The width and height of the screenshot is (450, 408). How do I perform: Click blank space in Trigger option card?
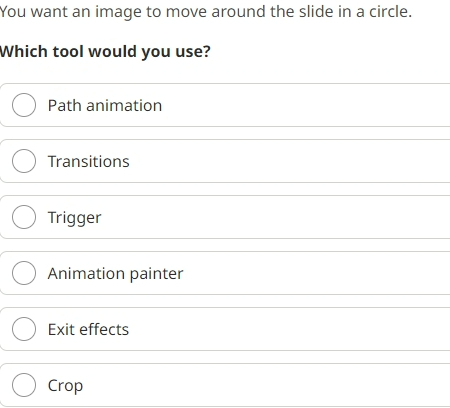click(300, 217)
